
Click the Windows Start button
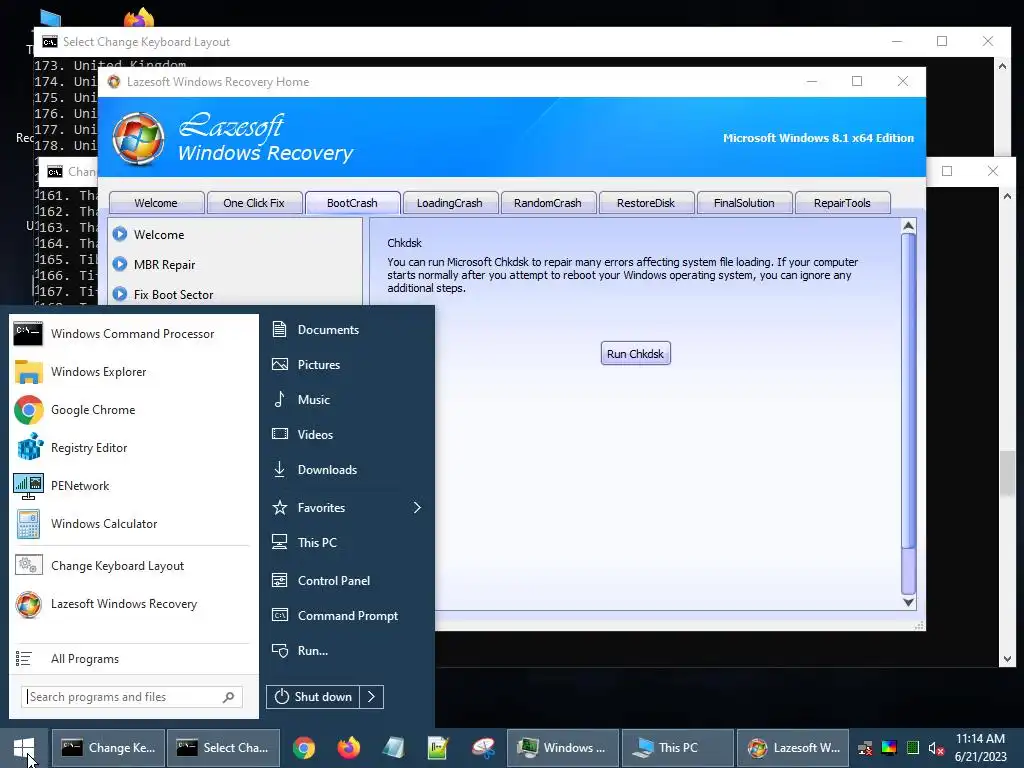(24, 748)
